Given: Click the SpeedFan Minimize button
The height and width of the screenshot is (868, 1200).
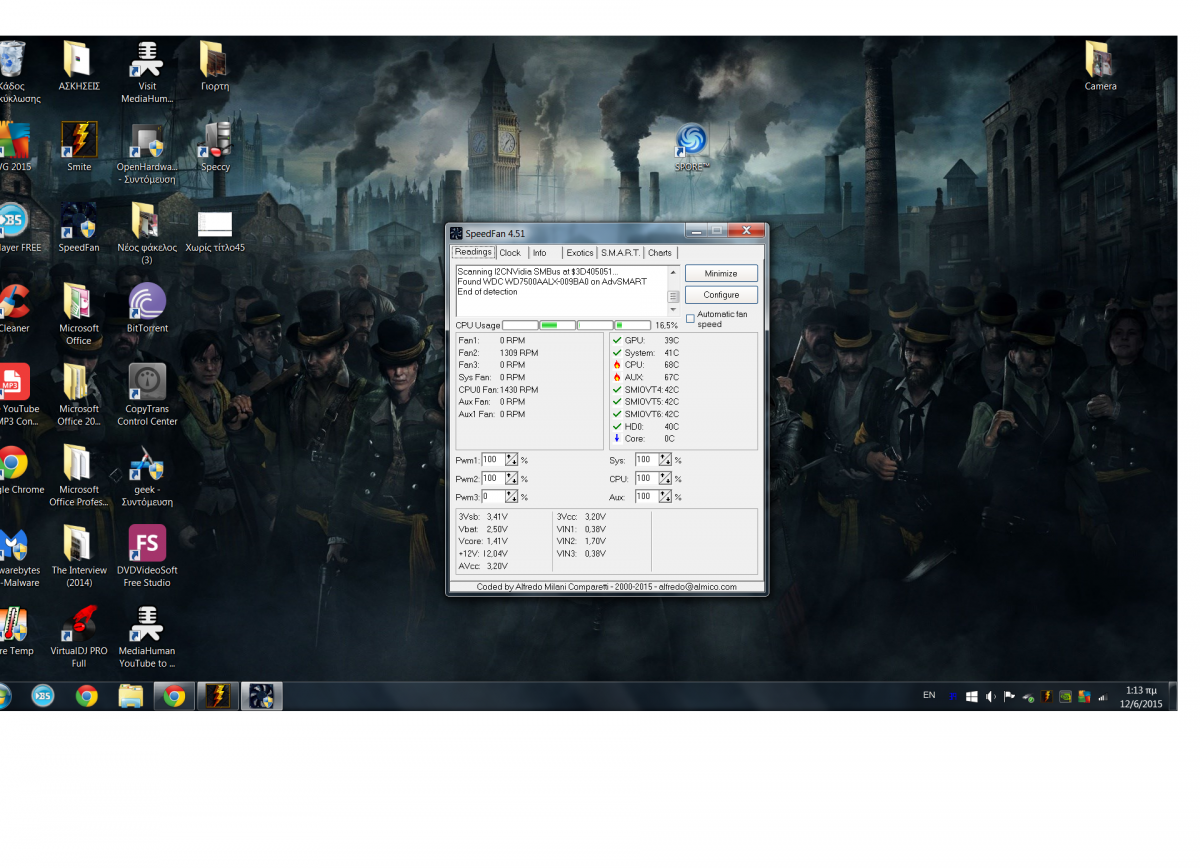Looking at the screenshot, I should pos(721,273).
